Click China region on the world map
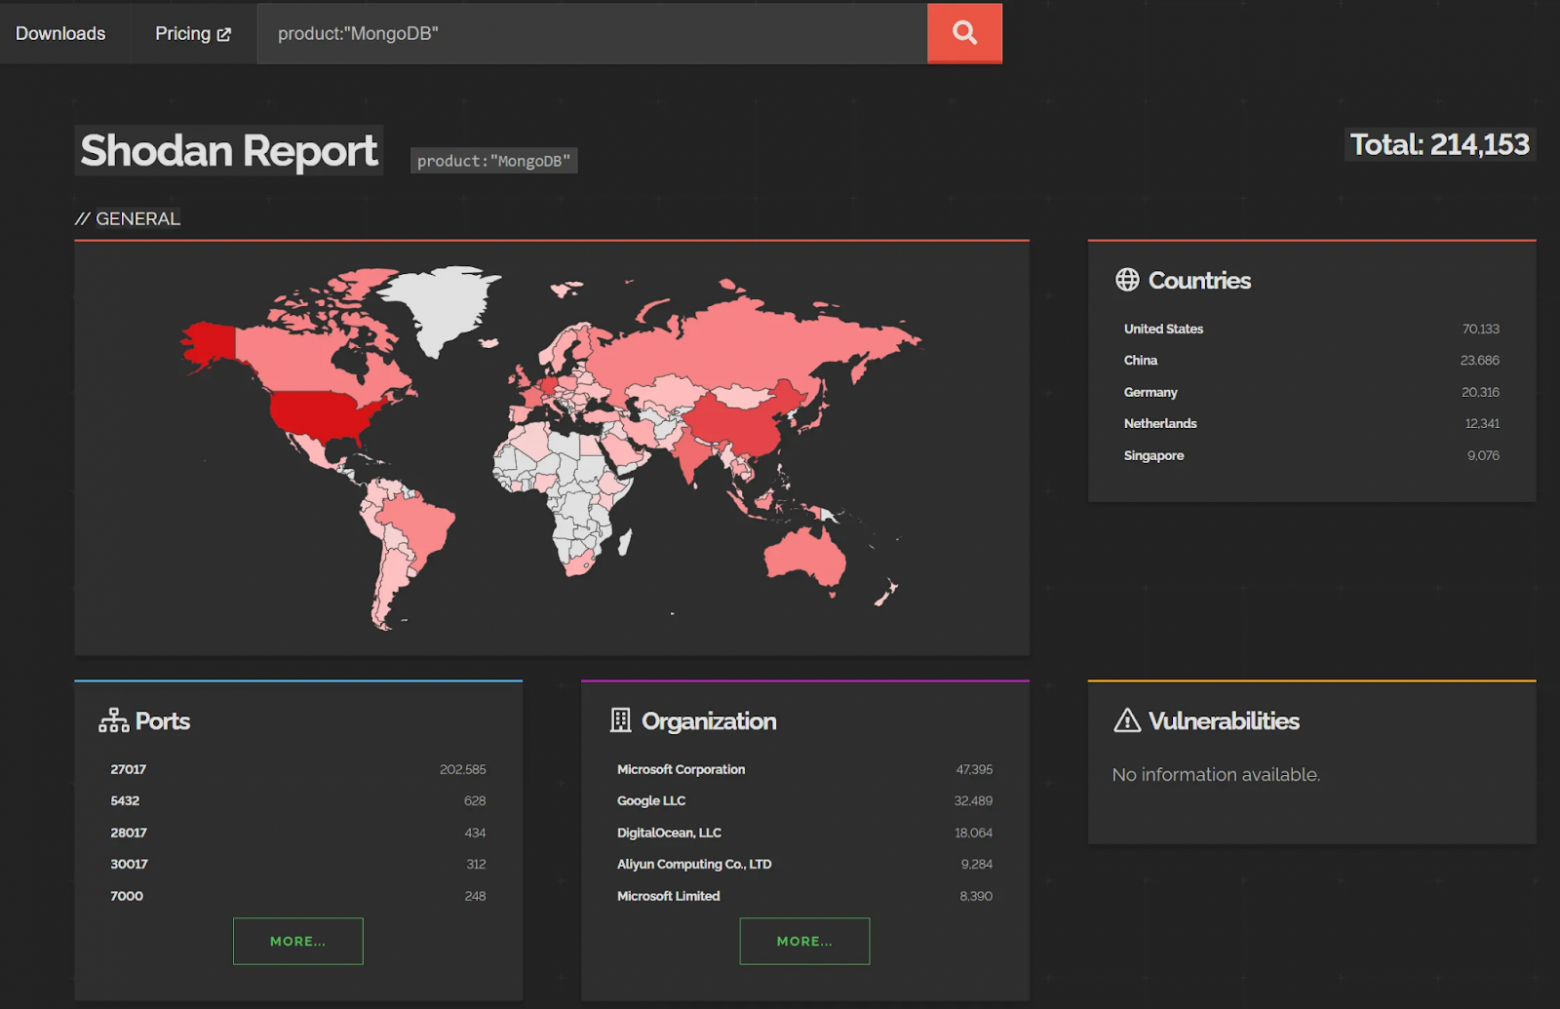1560x1009 pixels. [x=740, y=420]
